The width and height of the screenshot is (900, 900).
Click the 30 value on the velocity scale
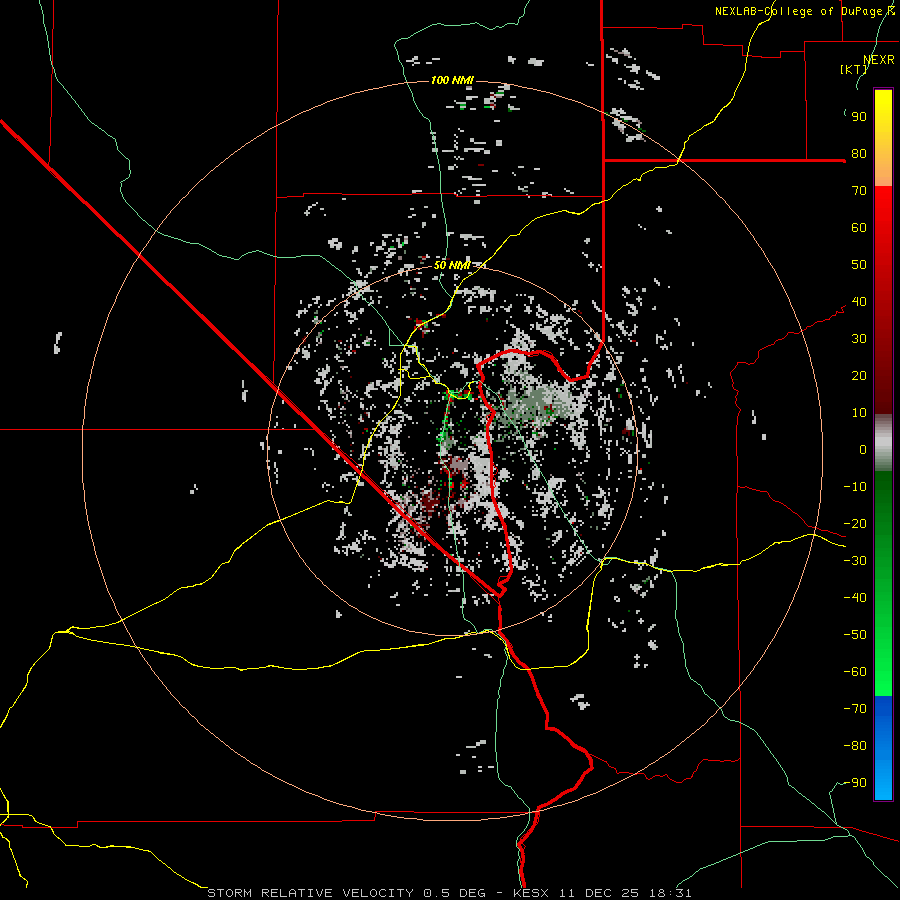pyautogui.click(x=859, y=339)
